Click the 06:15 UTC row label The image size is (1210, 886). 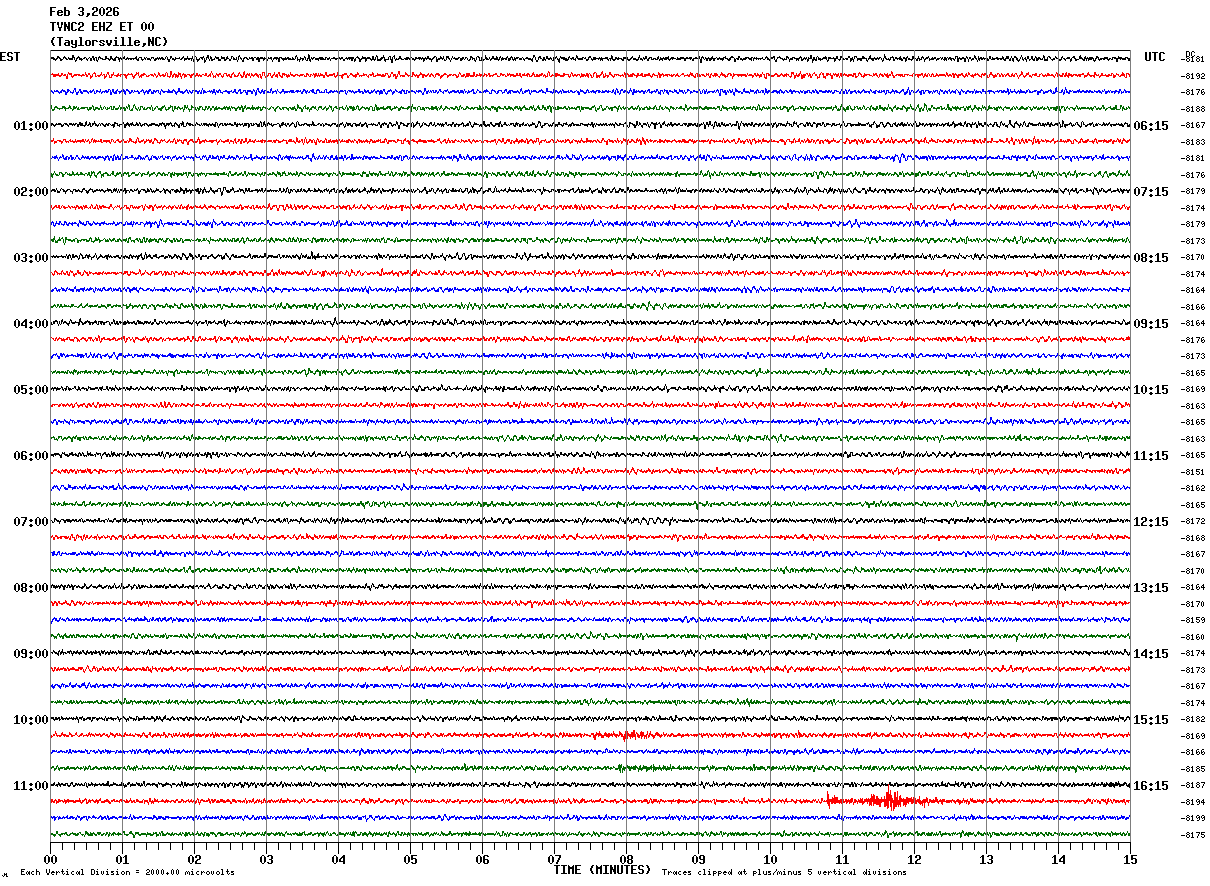tap(1151, 126)
